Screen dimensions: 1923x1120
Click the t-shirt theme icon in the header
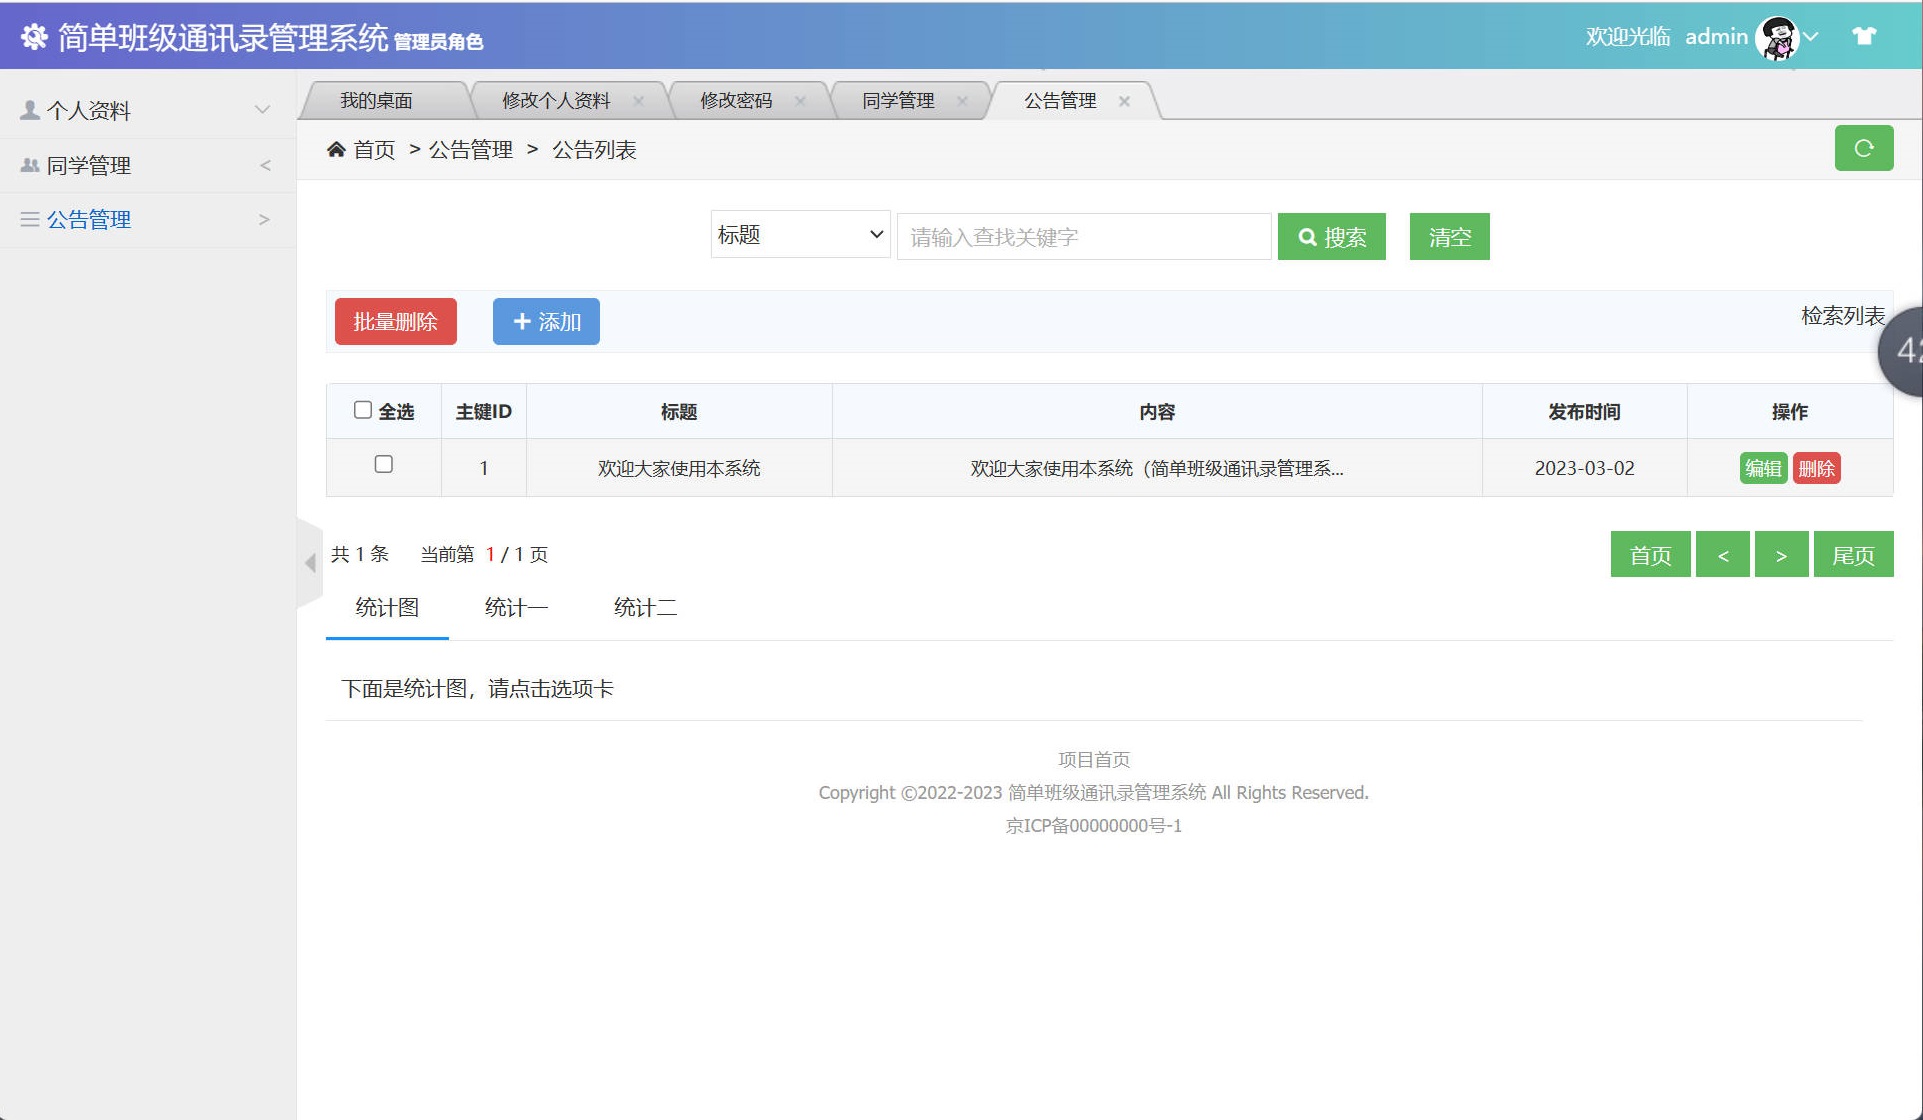[x=1864, y=35]
